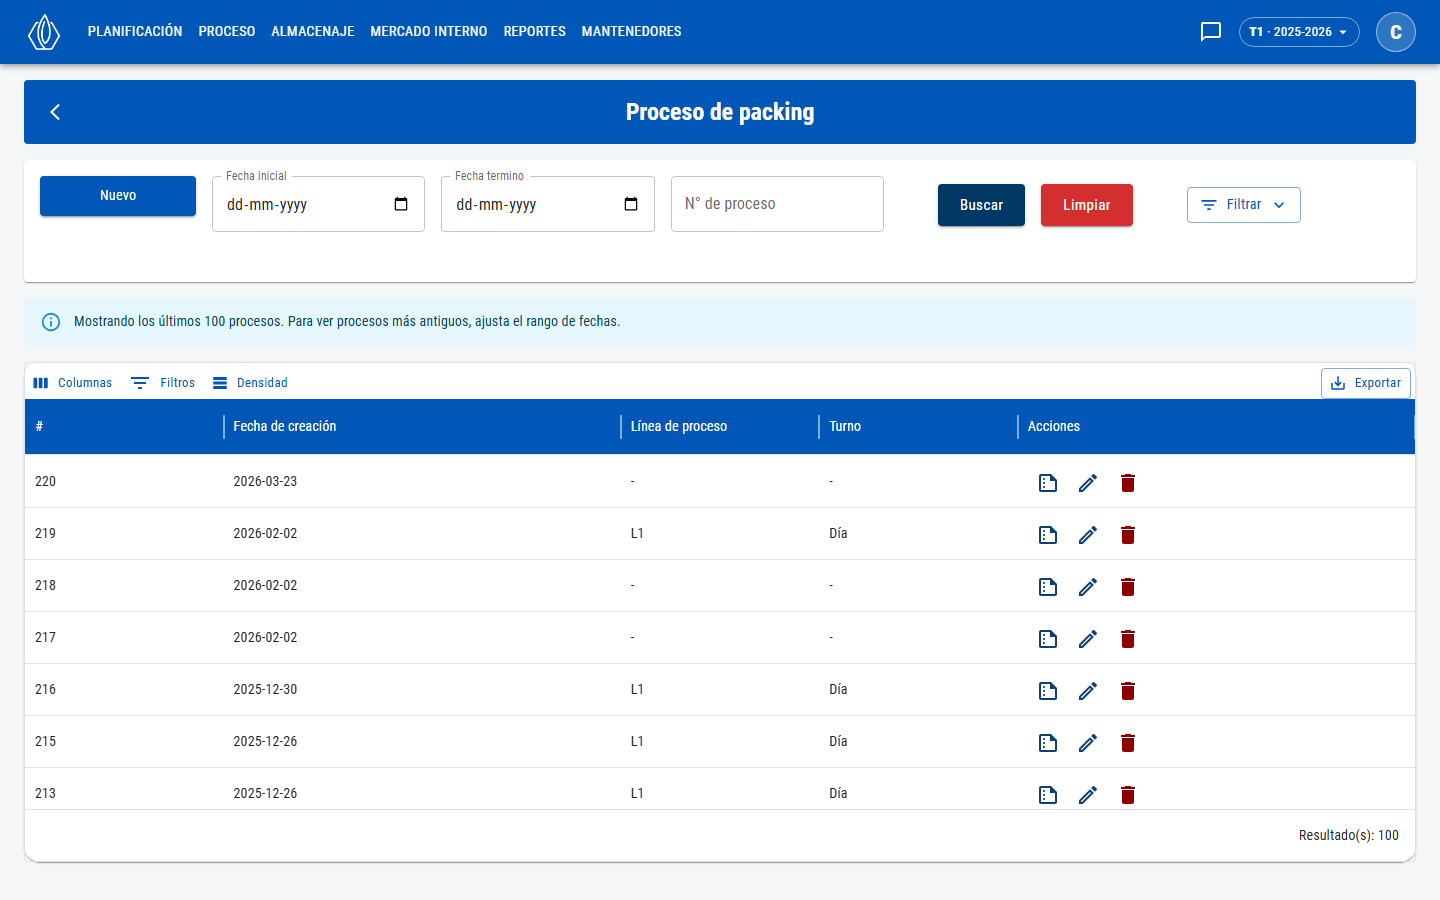Open Proceso menu
The width and height of the screenshot is (1440, 900).
point(227,32)
